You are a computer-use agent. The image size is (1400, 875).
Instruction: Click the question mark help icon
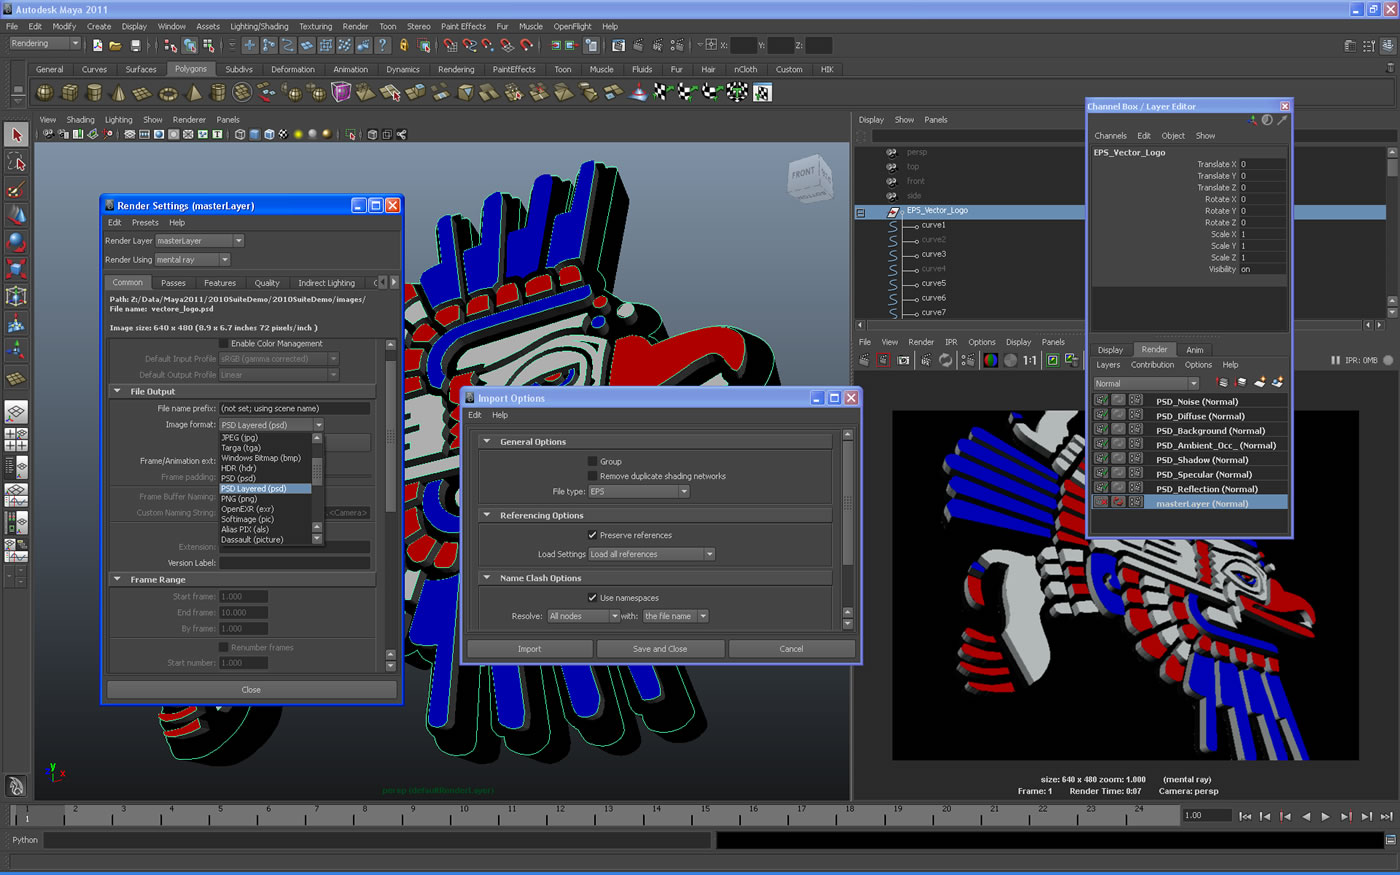[x=382, y=45]
